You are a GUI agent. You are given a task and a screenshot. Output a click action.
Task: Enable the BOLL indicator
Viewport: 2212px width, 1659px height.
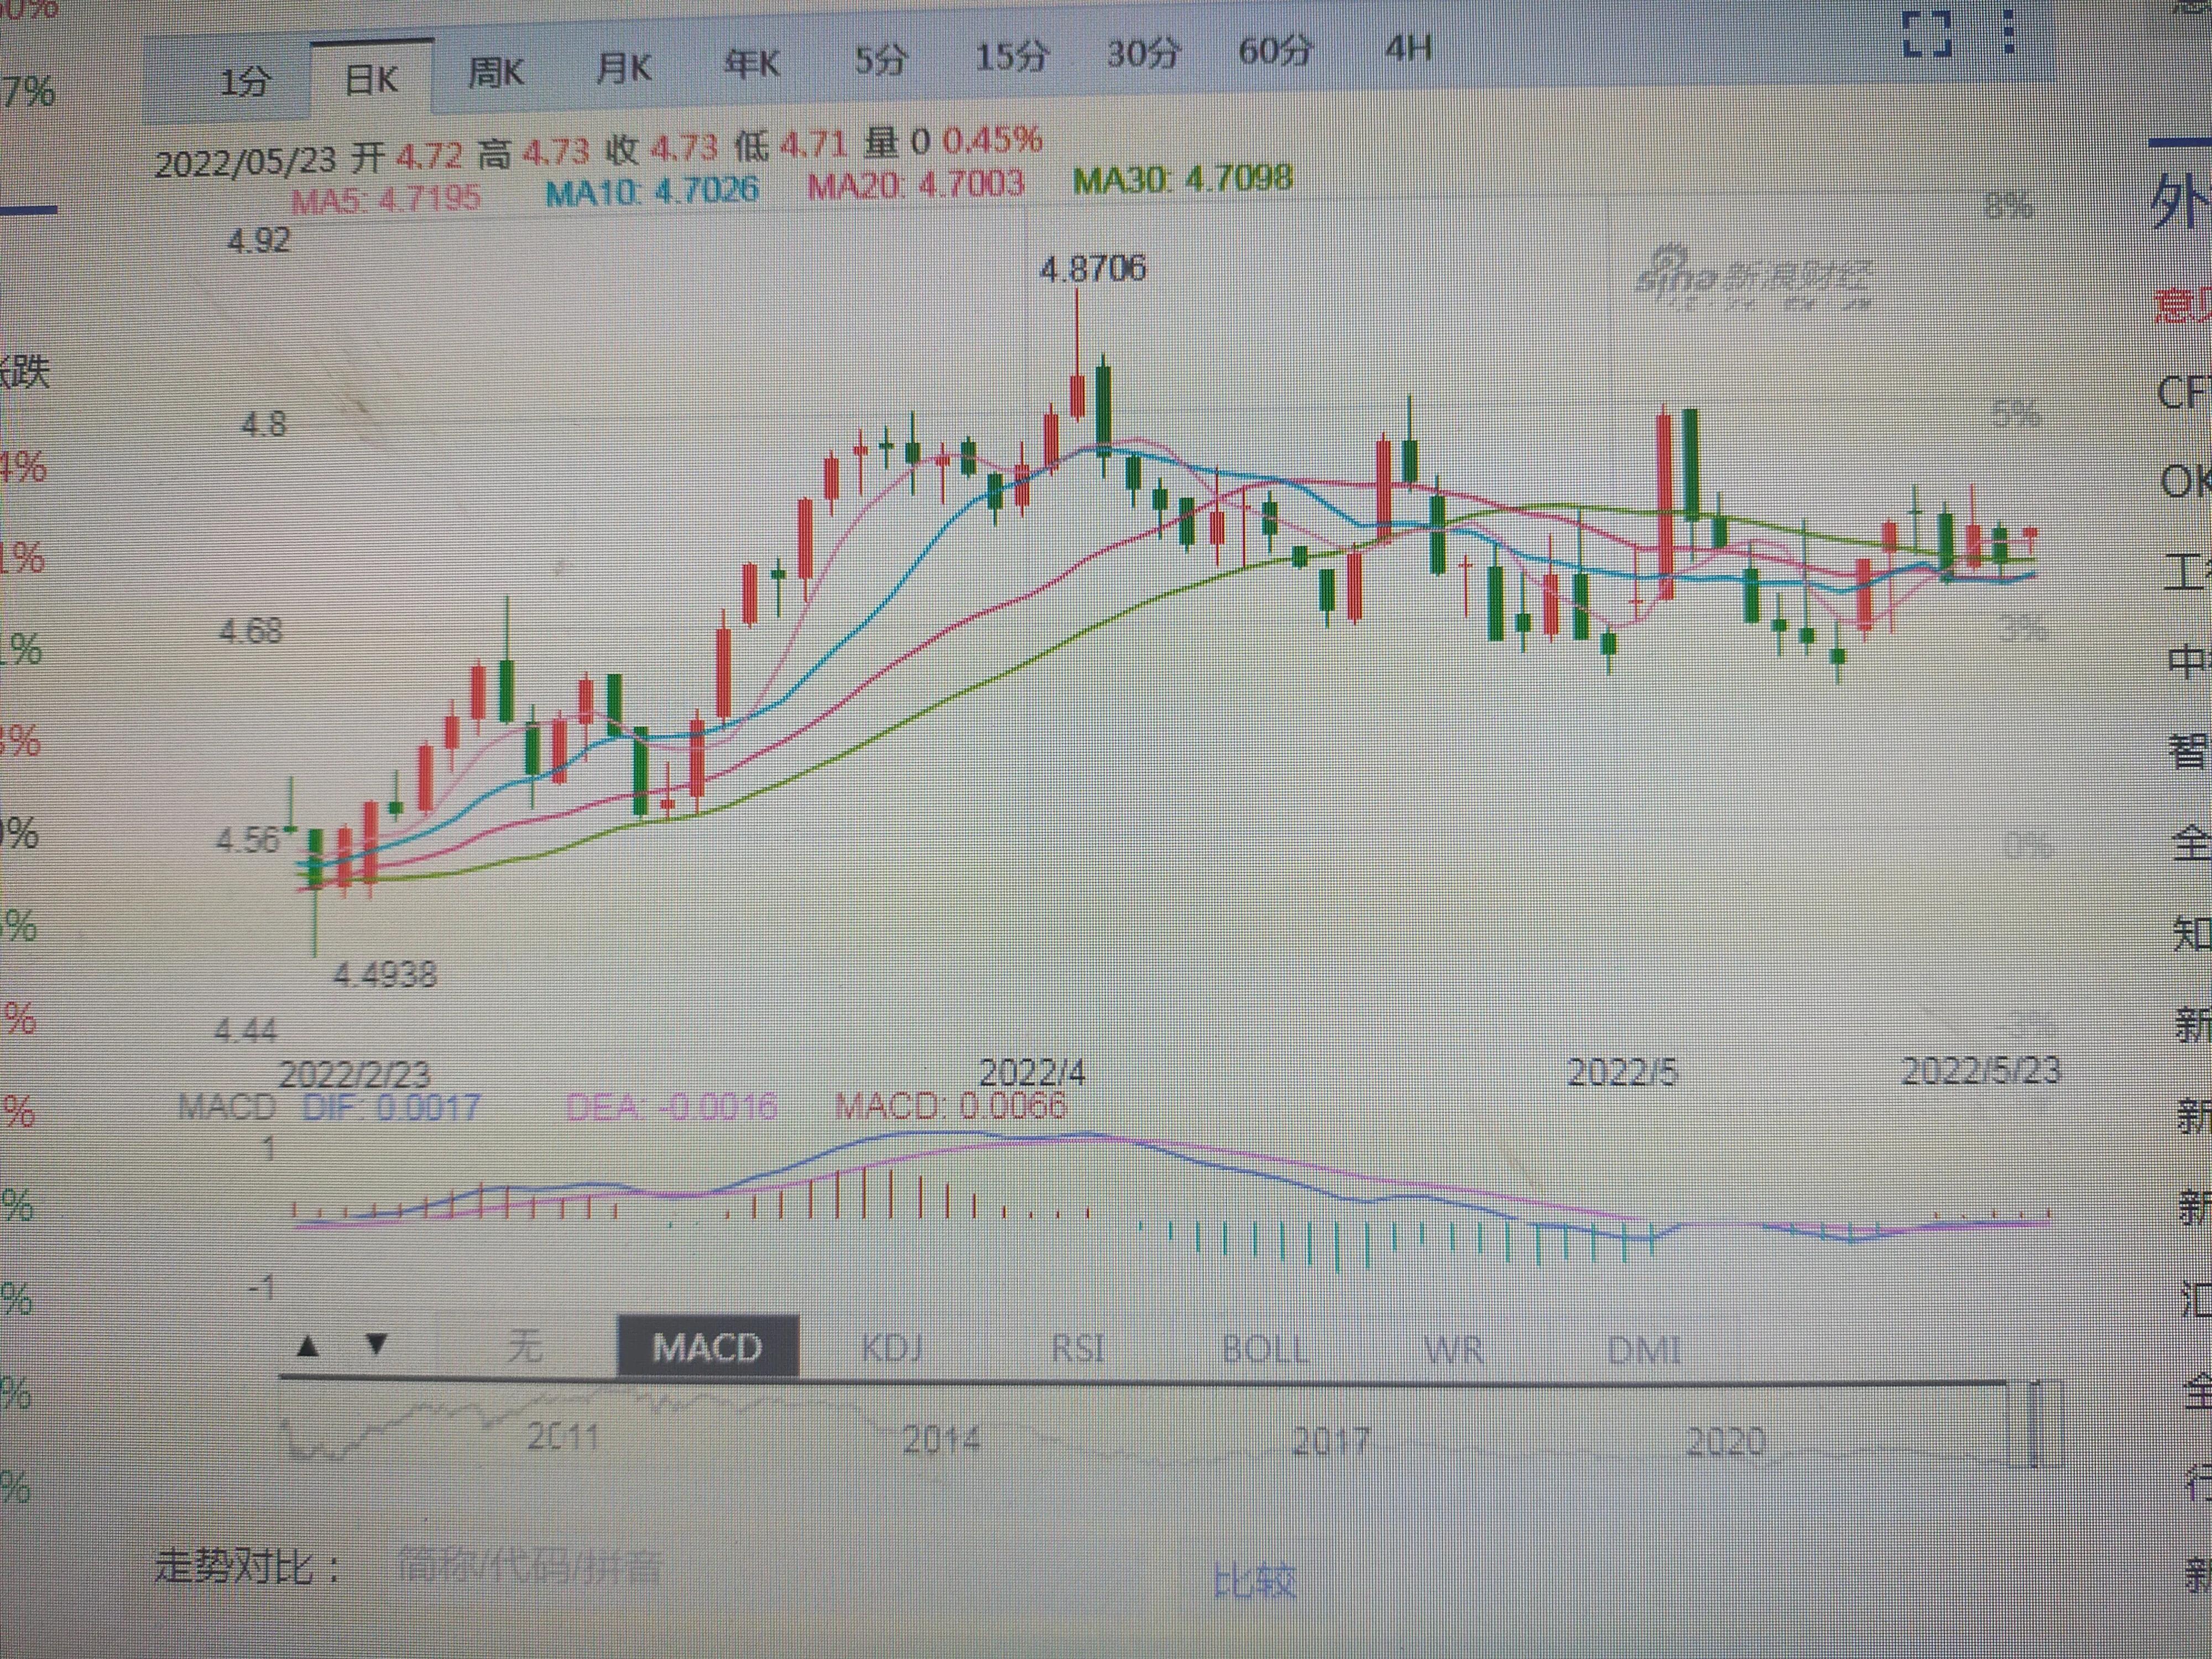coord(1265,1350)
